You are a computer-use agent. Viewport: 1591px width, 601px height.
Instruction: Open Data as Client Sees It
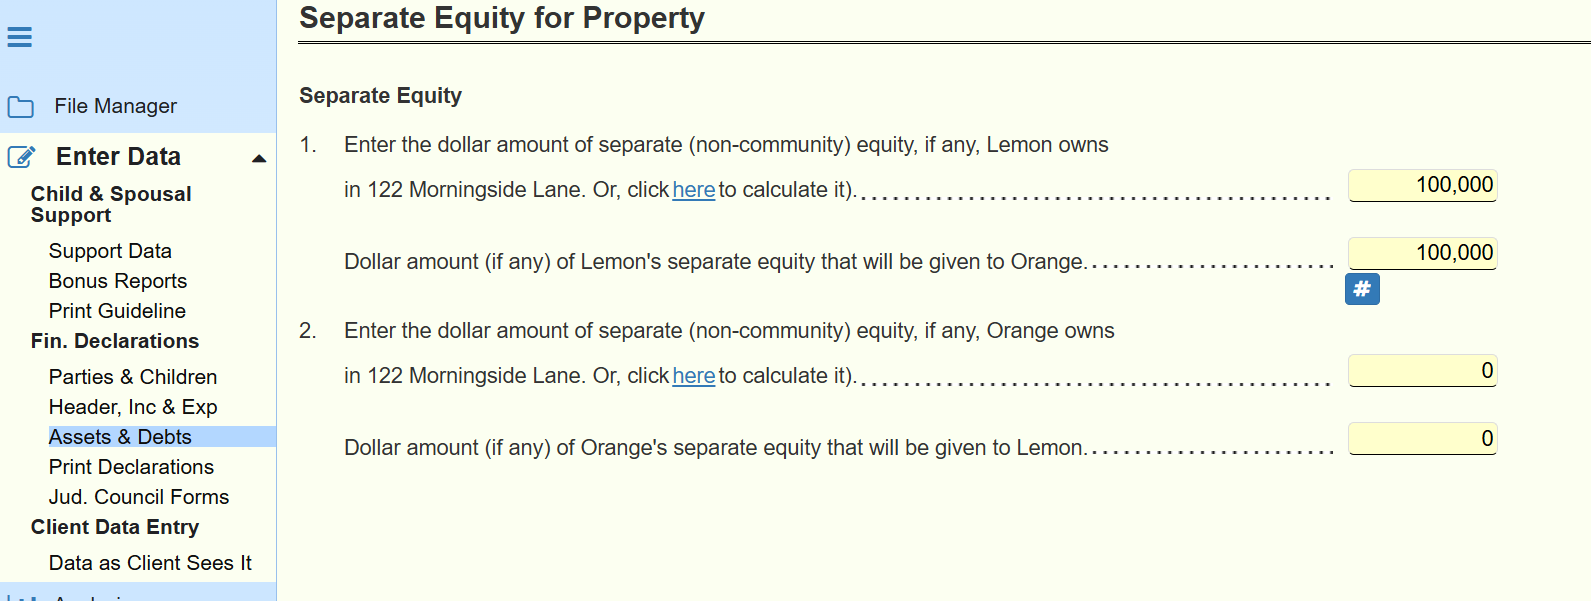pyautogui.click(x=150, y=563)
